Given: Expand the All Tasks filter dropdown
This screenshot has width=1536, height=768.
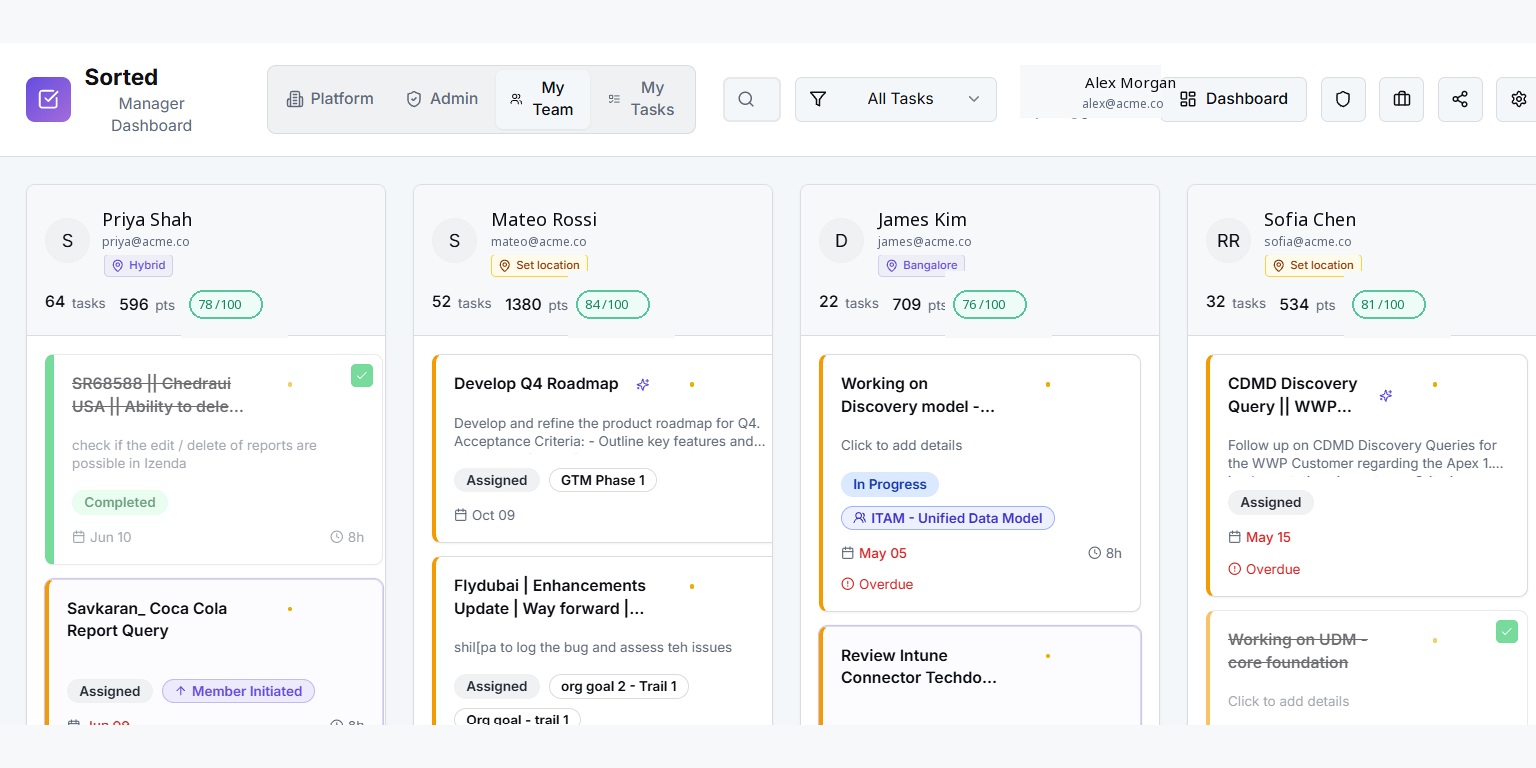Looking at the screenshot, I should 896,99.
